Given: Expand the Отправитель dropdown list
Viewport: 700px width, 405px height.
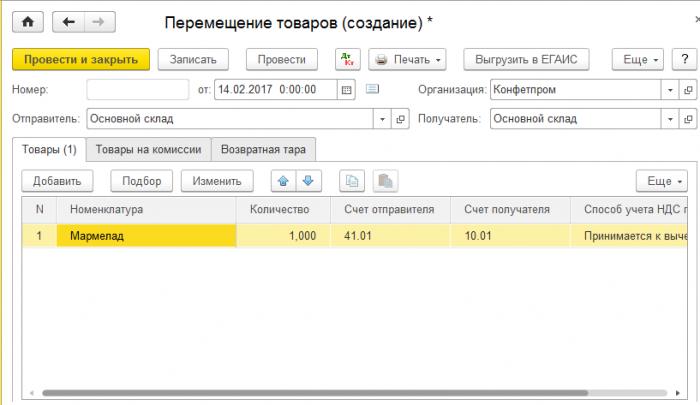Looking at the screenshot, I should click(x=382, y=119).
